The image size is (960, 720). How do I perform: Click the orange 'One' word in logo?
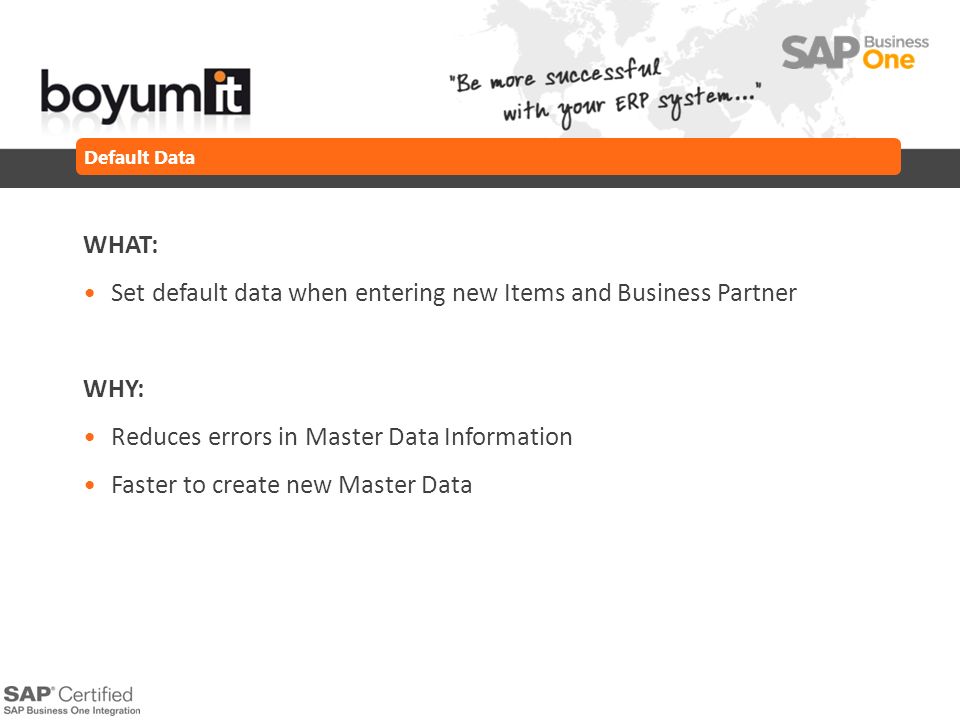click(888, 60)
